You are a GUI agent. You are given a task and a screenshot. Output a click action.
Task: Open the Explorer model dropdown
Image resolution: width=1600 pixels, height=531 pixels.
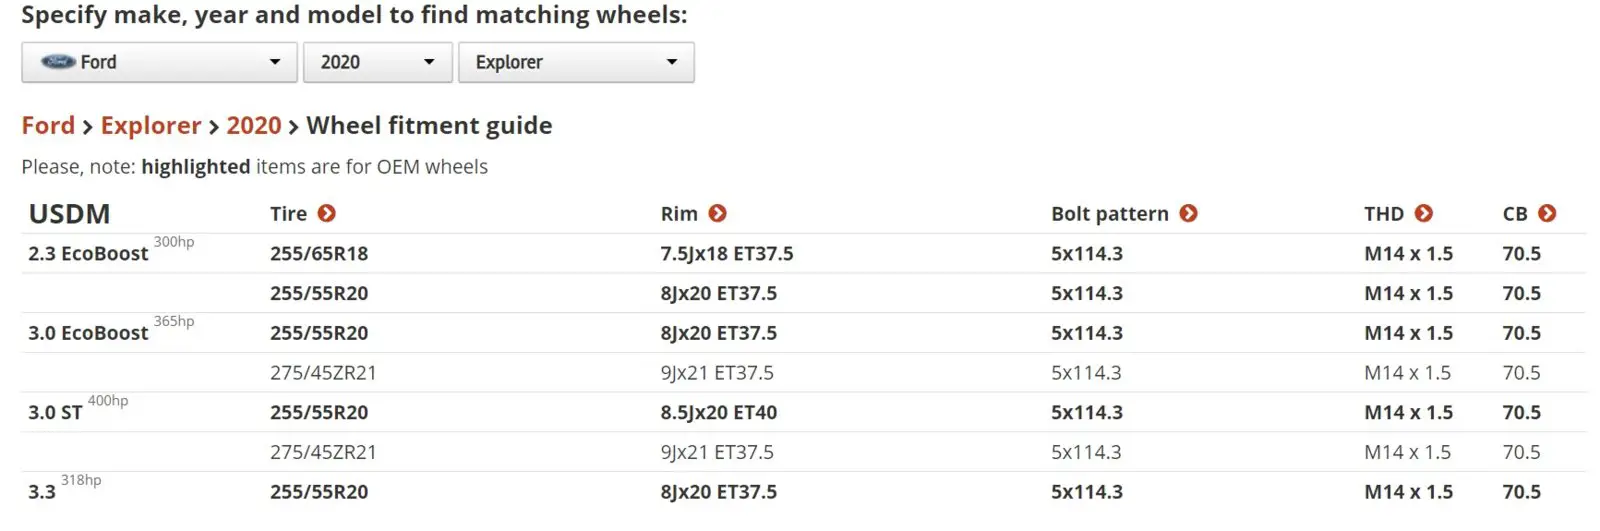tap(576, 62)
